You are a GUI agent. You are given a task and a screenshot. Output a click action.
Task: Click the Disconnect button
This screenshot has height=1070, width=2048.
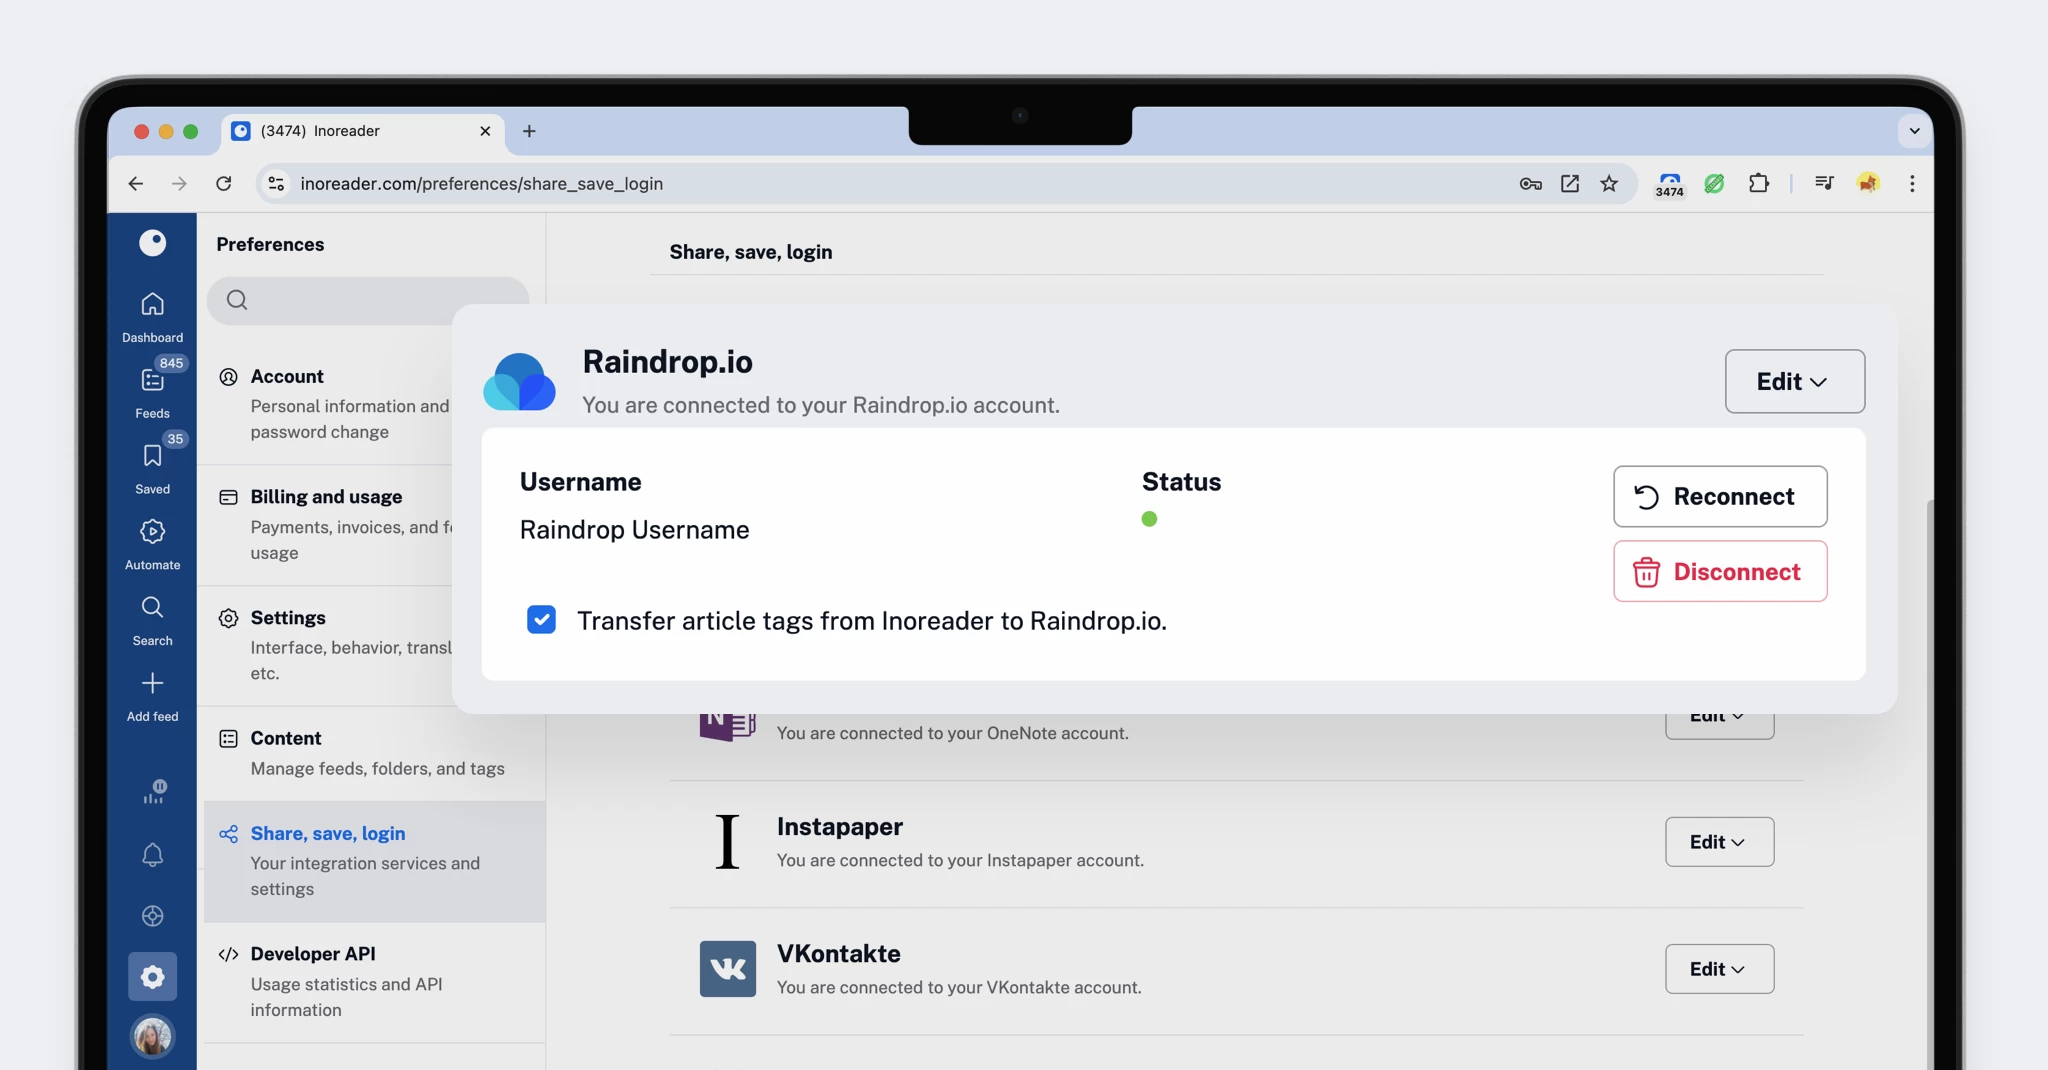(x=1719, y=571)
